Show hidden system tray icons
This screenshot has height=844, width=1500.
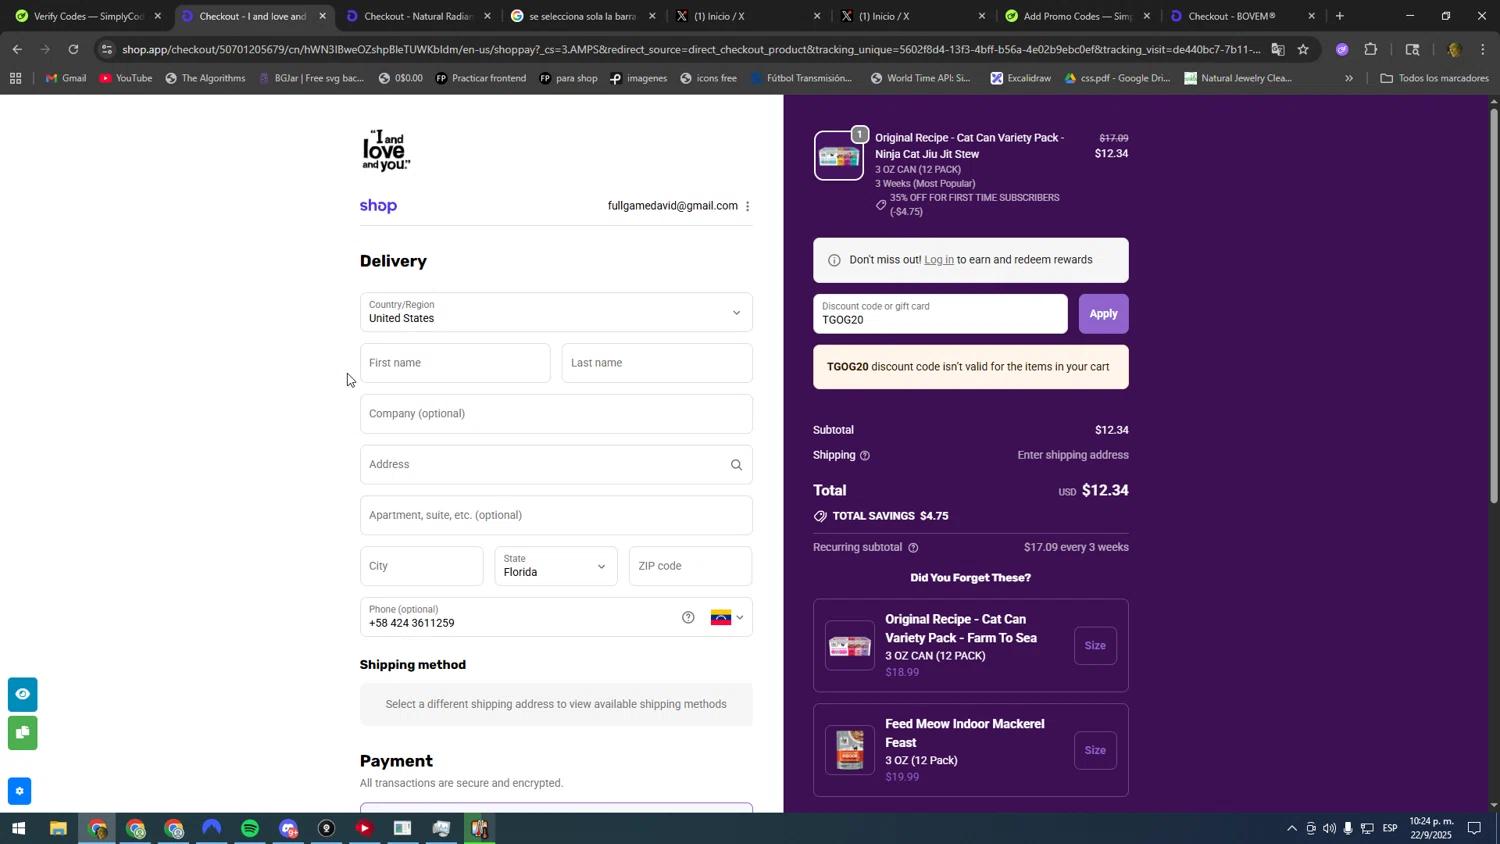1291,829
